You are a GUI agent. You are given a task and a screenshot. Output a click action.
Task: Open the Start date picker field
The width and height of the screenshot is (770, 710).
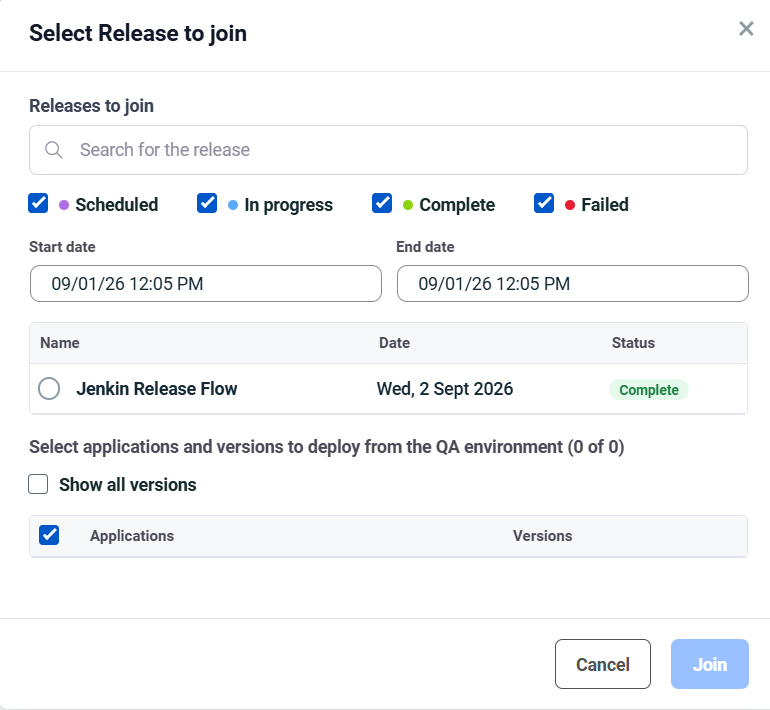tap(206, 284)
